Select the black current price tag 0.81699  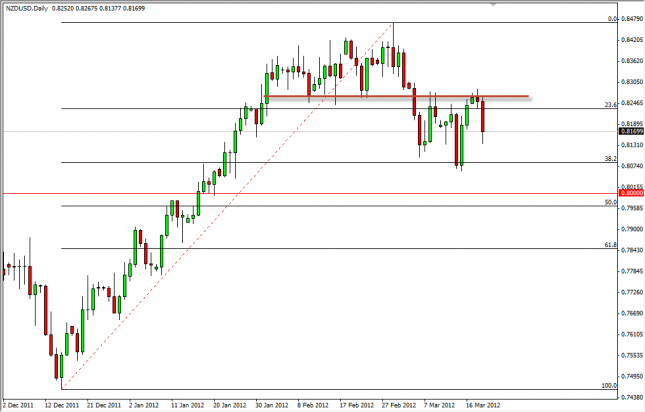pyautogui.click(x=631, y=132)
